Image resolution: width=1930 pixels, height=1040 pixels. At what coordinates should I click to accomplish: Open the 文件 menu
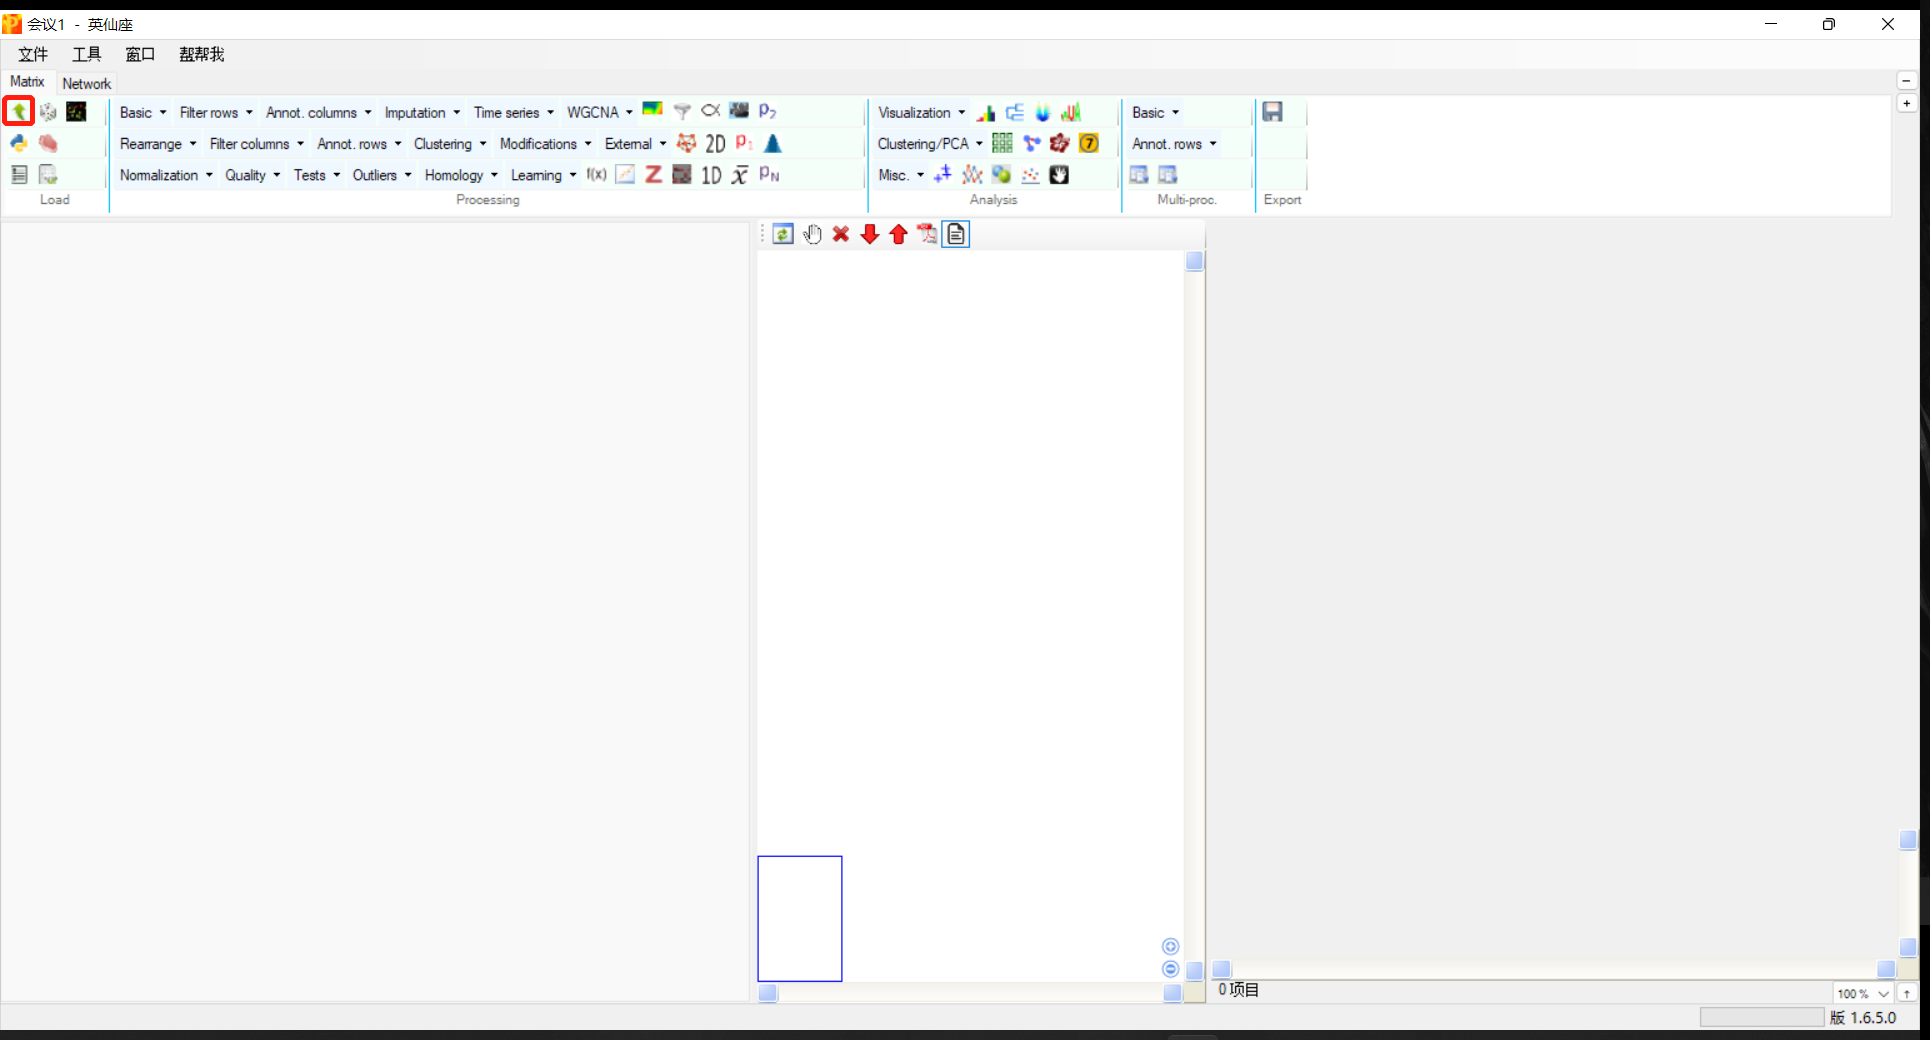point(33,54)
